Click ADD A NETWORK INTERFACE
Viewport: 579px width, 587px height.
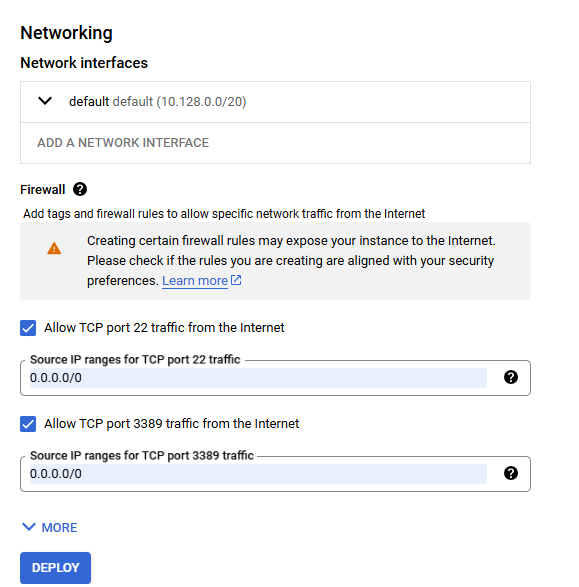click(123, 143)
